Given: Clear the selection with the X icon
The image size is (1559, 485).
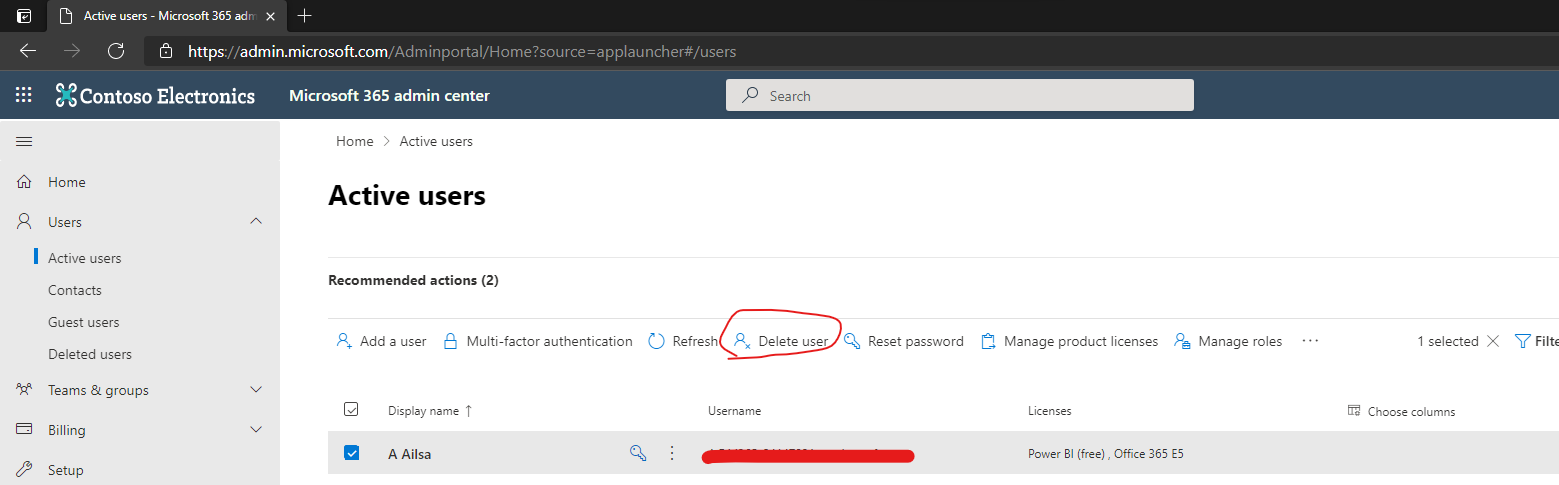Looking at the screenshot, I should pyautogui.click(x=1493, y=341).
